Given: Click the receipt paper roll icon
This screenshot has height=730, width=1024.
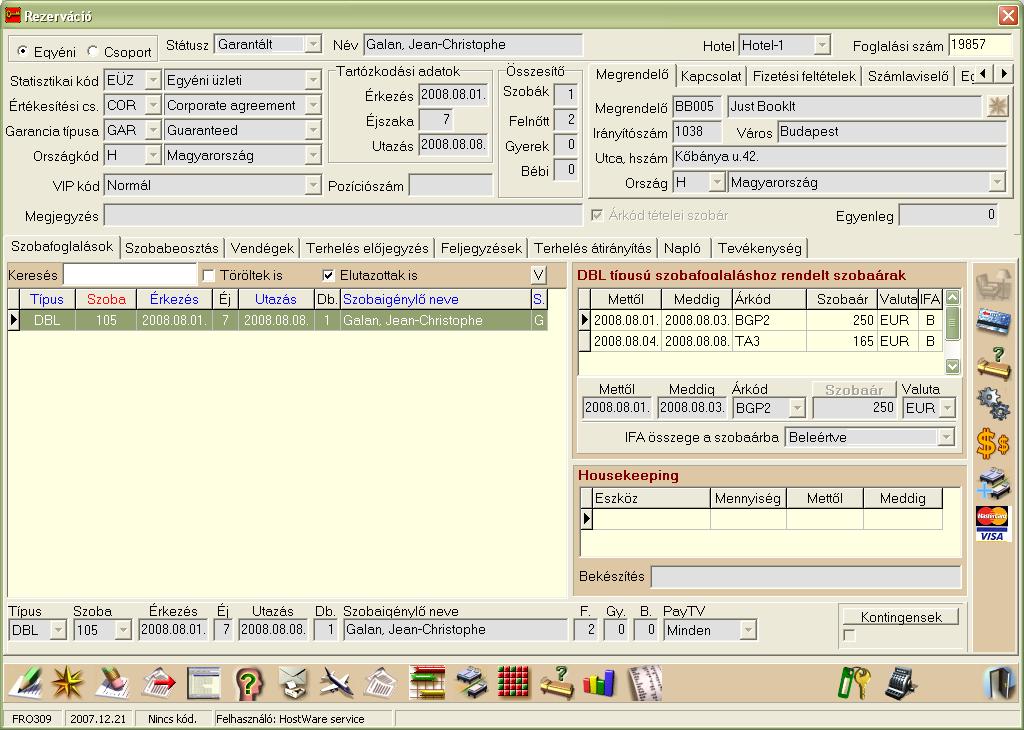Looking at the screenshot, I should (x=645, y=684).
